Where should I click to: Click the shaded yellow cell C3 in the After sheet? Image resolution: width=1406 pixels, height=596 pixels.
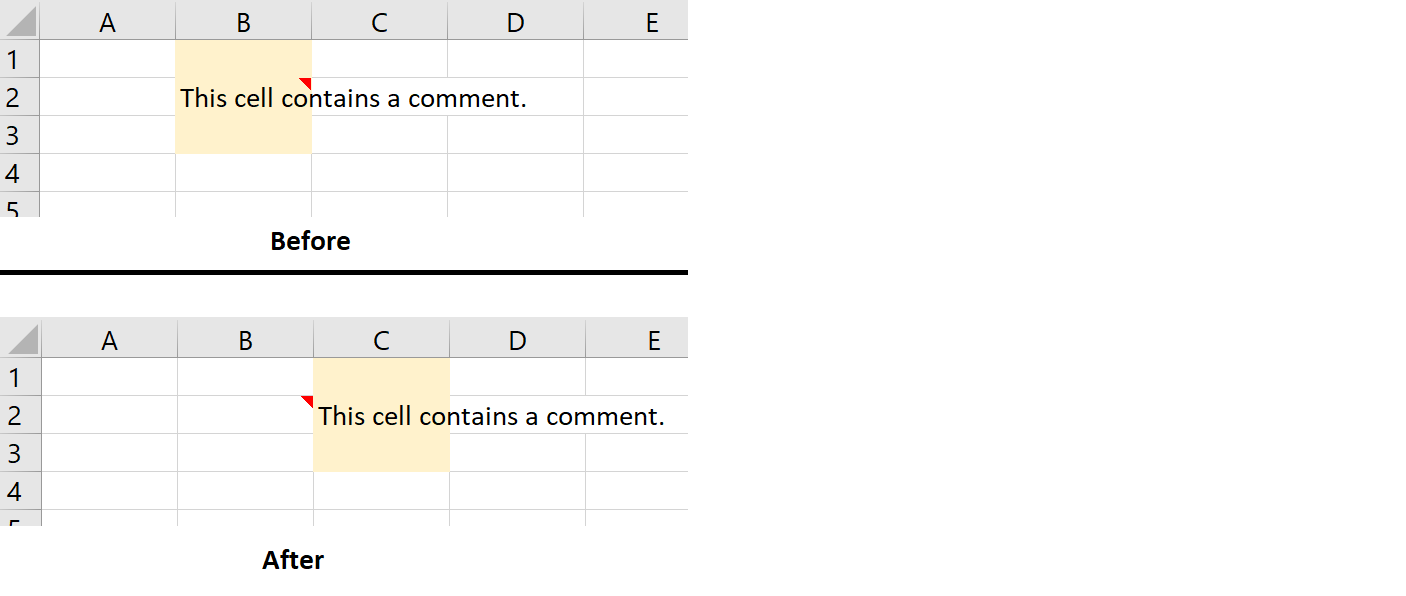click(x=380, y=453)
